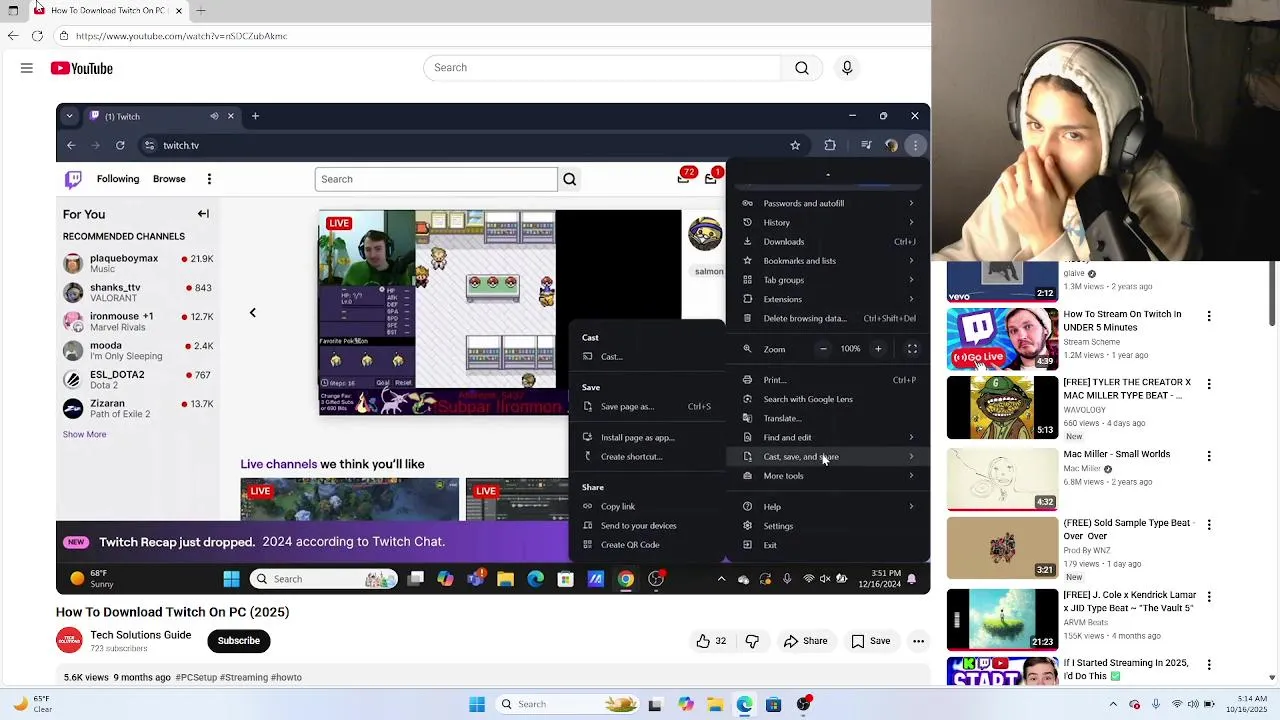Open Copilot on the outer taskbar
Viewport: 1280px width, 720px height.
tap(686, 704)
